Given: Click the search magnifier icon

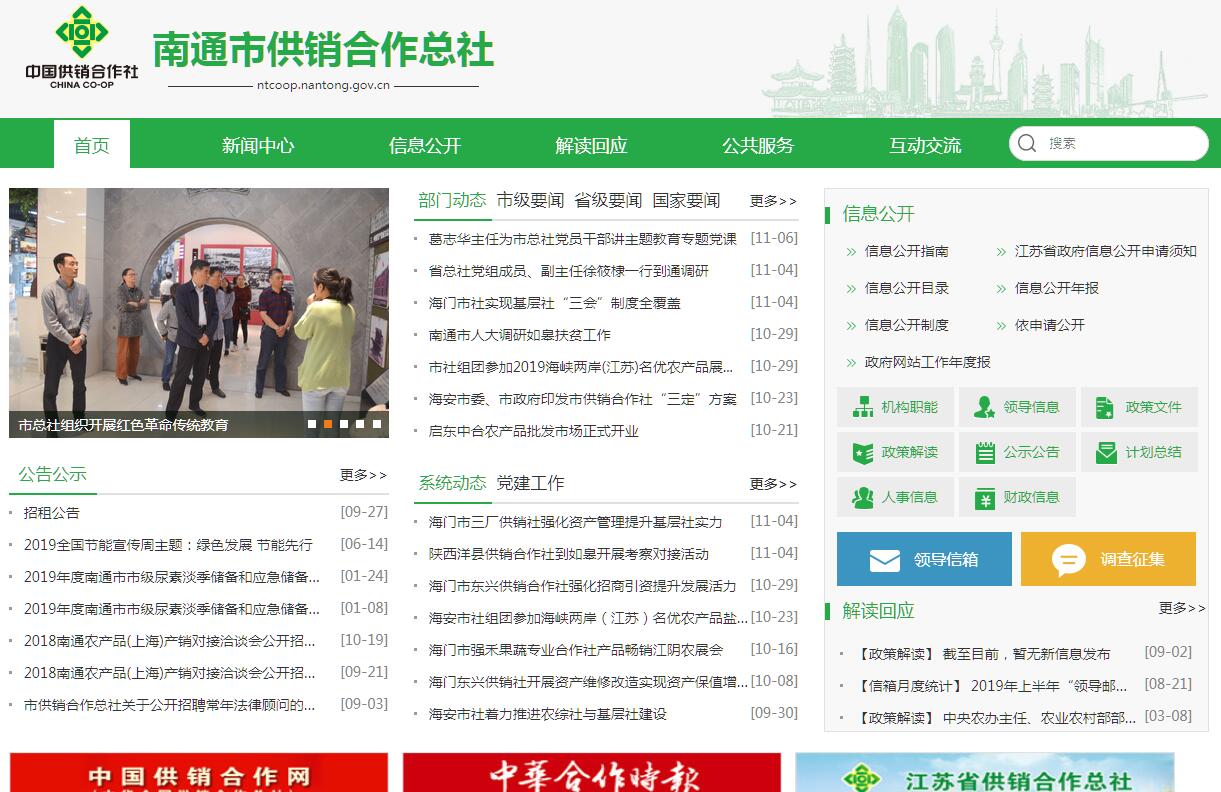Looking at the screenshot, I should tap(1027, 144).
